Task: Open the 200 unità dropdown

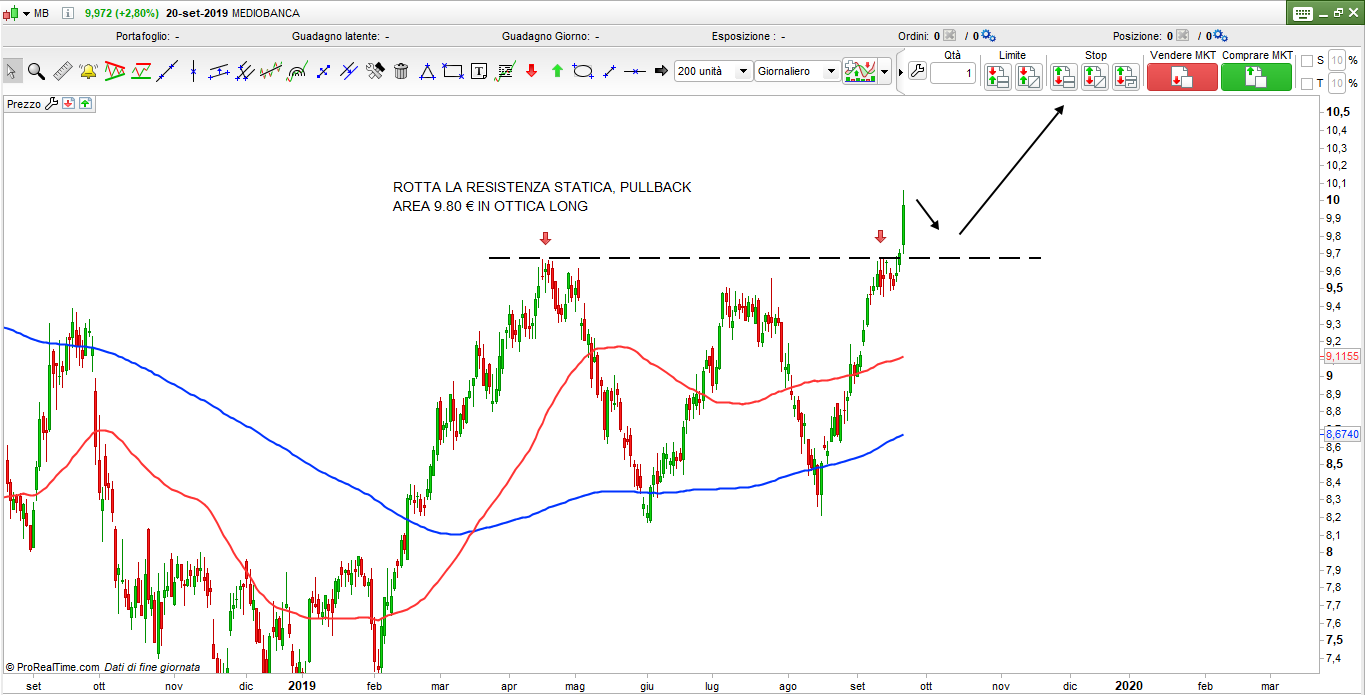Action: 743,71
